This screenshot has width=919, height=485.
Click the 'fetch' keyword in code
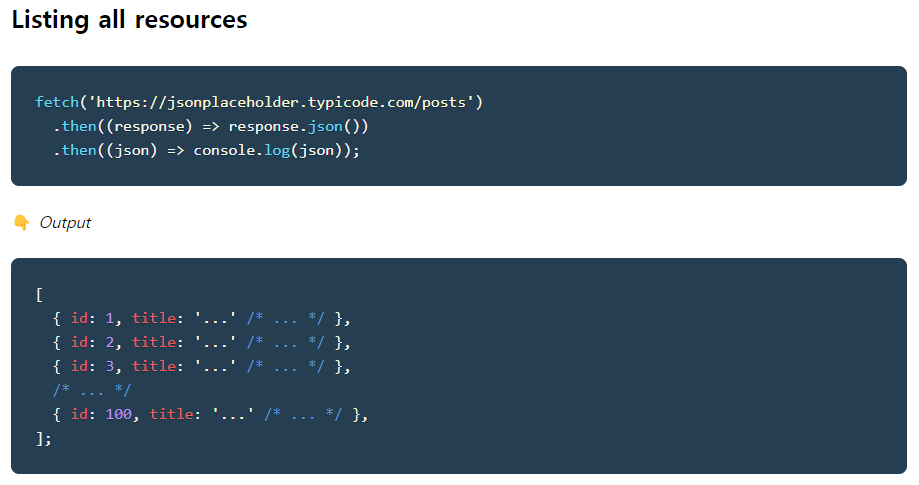(57, 102)
